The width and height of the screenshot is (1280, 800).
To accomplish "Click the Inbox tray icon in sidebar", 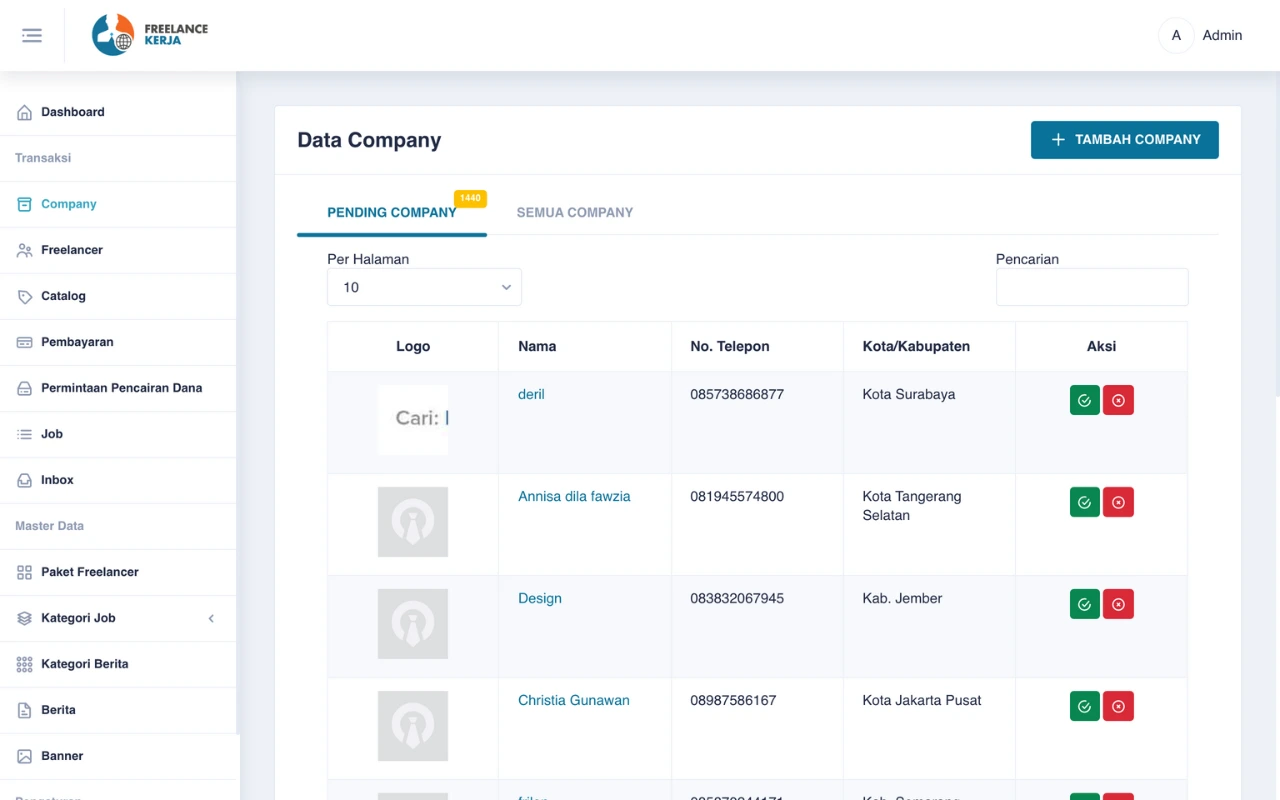I will tap(25, 481).
